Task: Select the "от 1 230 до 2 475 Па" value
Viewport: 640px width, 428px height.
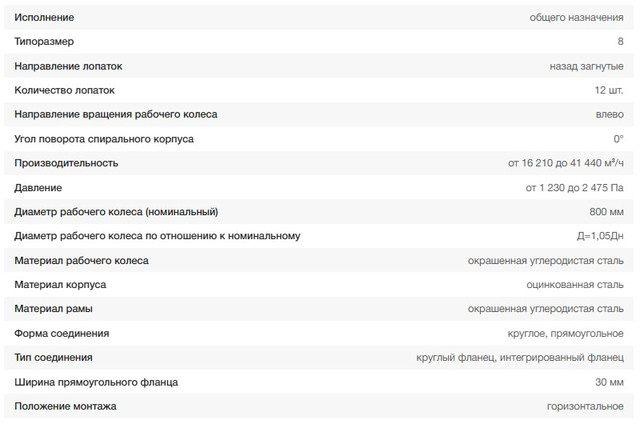Action: tap(575, 187)
